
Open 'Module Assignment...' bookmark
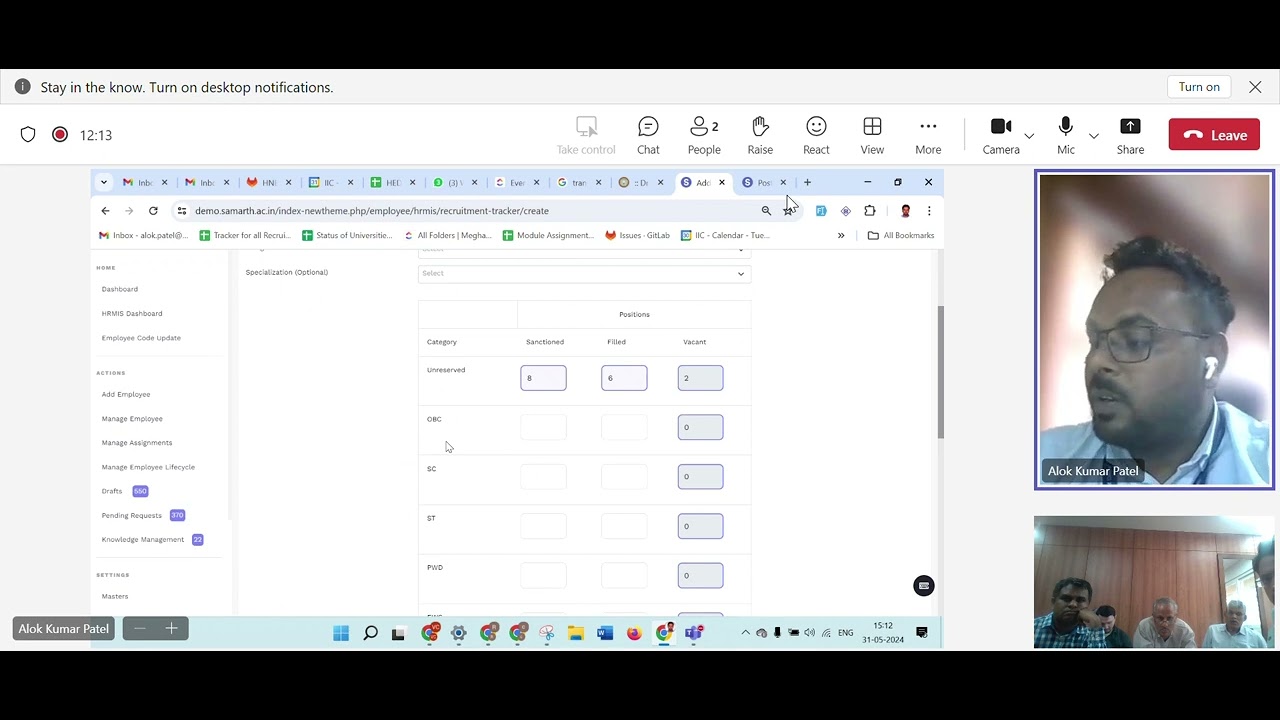[x=548, y=235]
